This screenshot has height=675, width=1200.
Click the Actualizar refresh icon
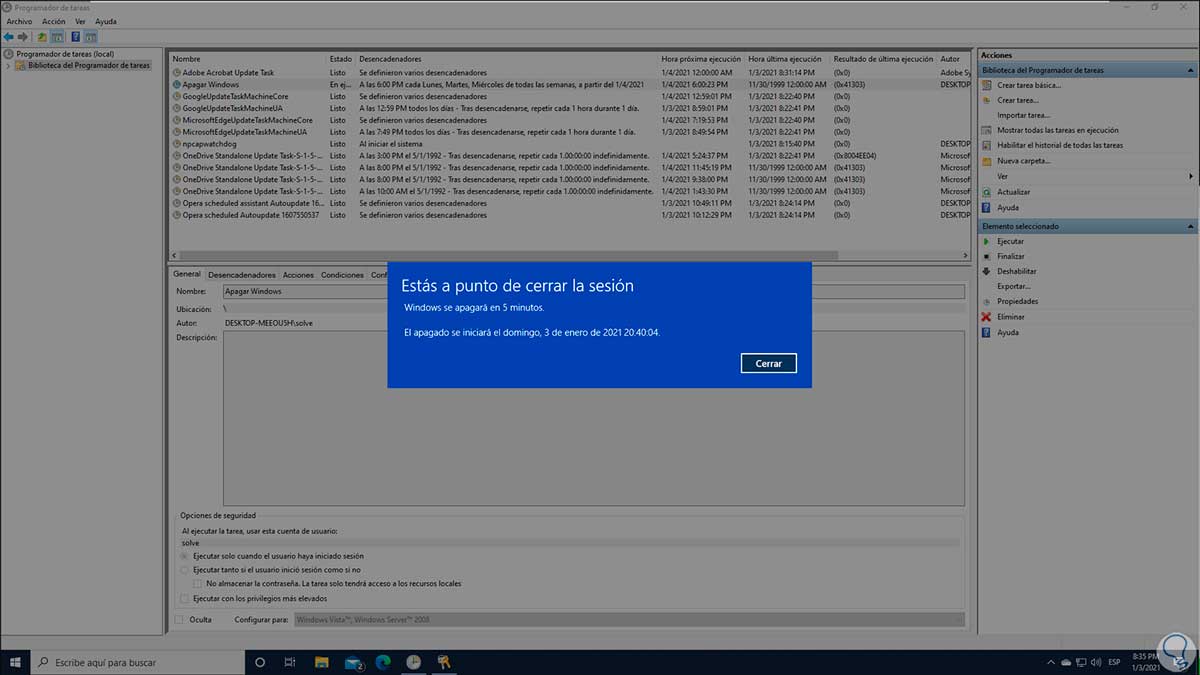coord(987,192)
